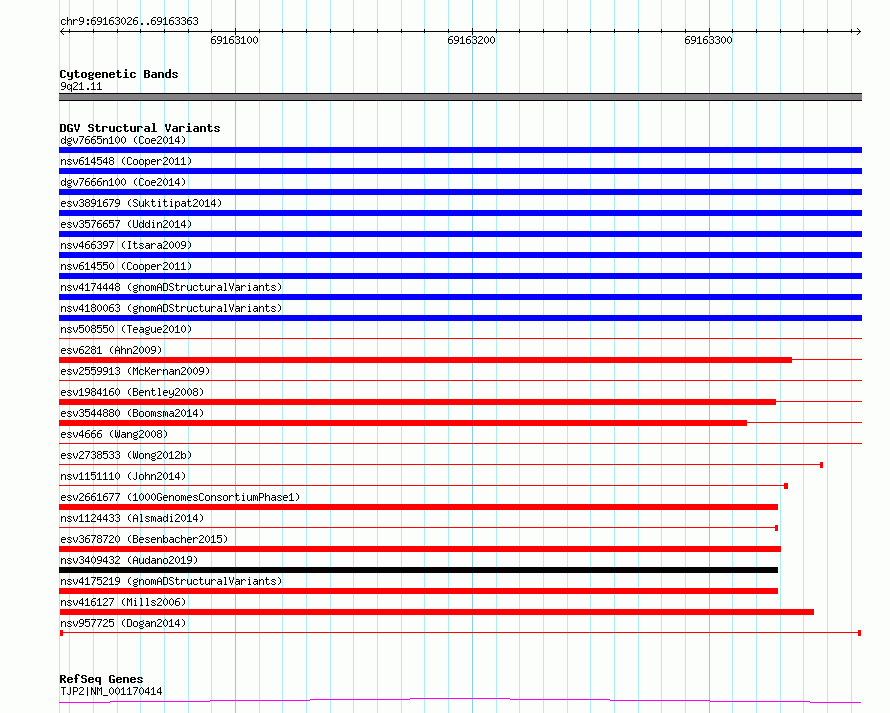Click the 9q21.11 band label
Image resolution: width=890 pixels, height=713 pixels.
point(81,86)
